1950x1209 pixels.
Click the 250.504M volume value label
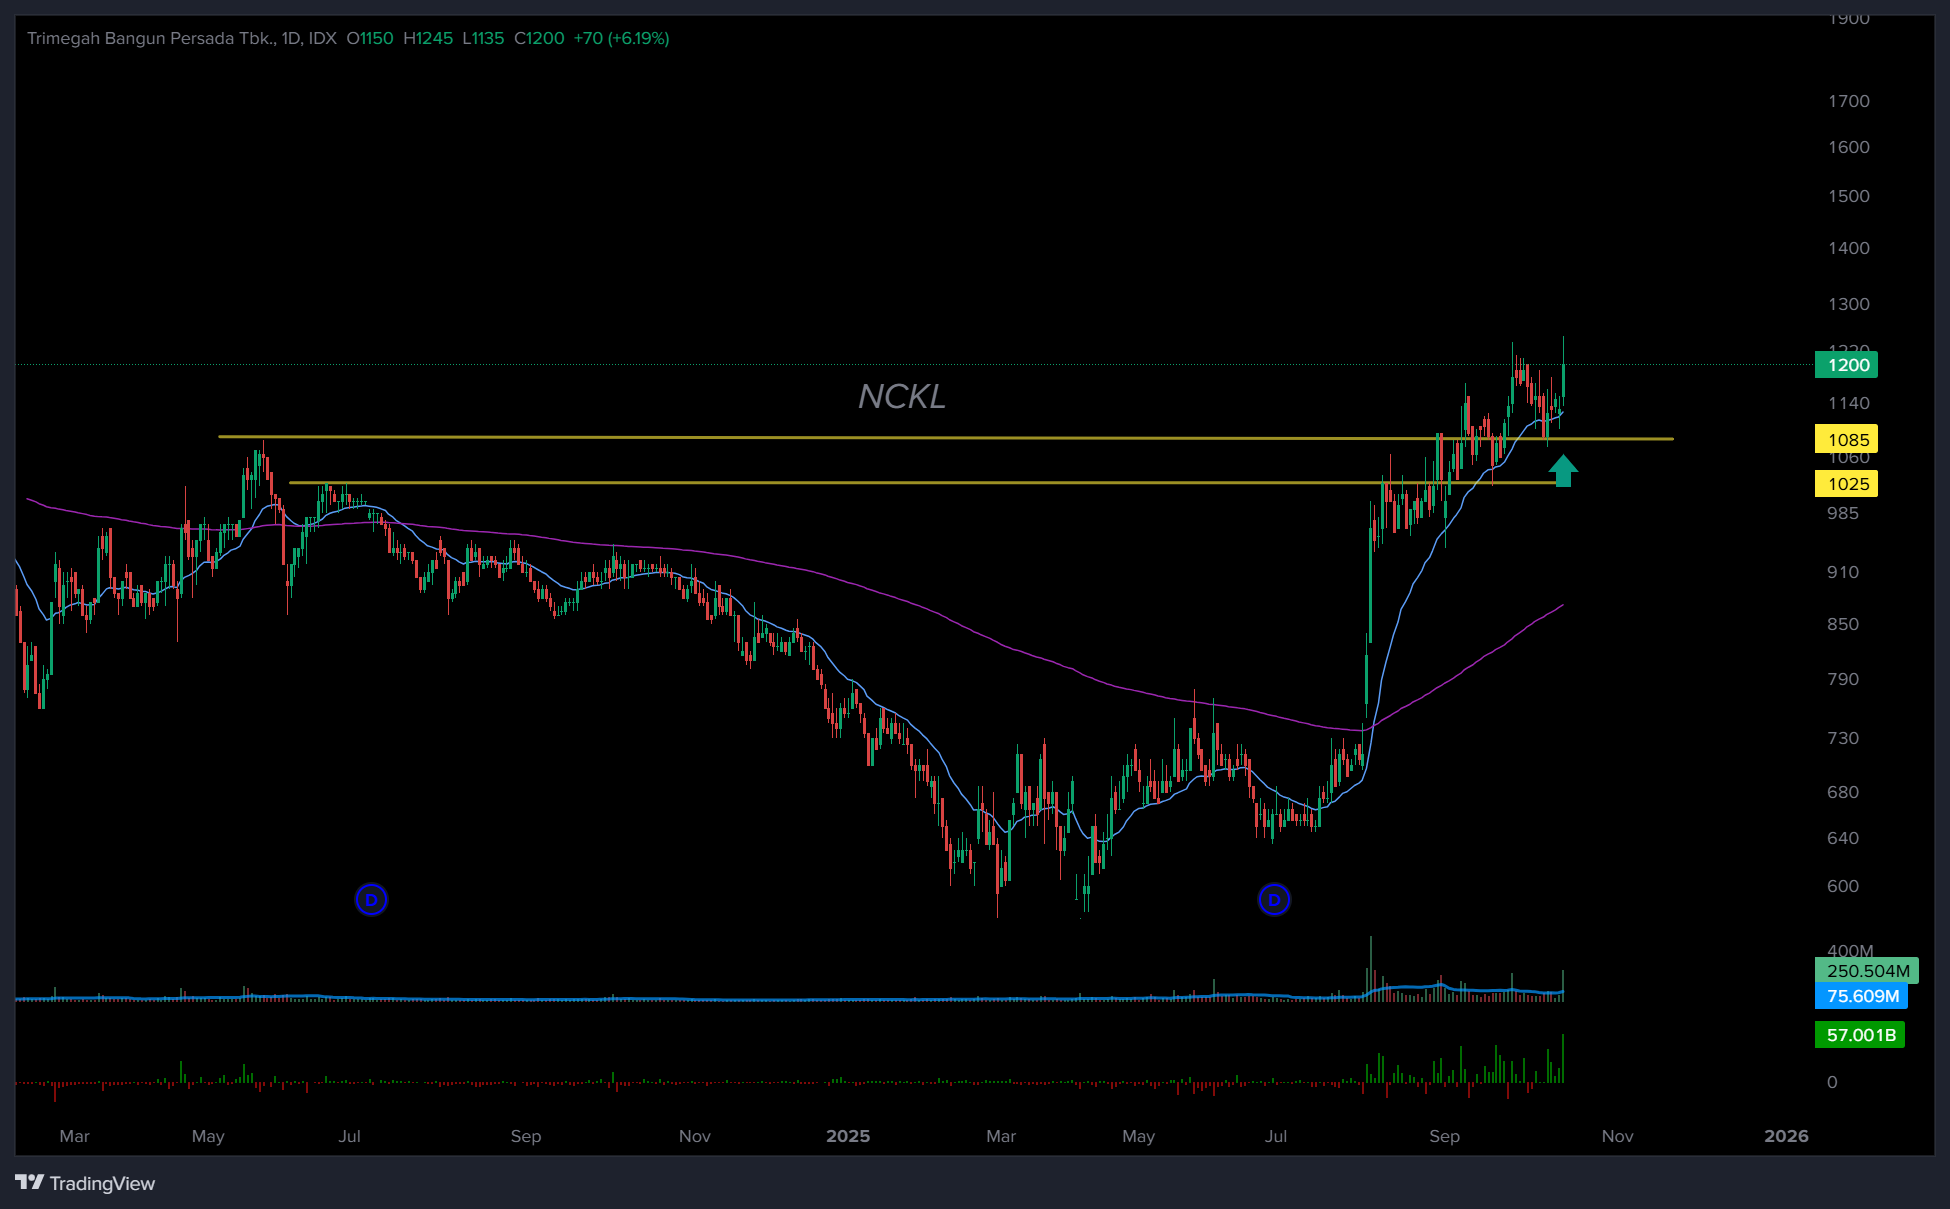click(1866, 971)
